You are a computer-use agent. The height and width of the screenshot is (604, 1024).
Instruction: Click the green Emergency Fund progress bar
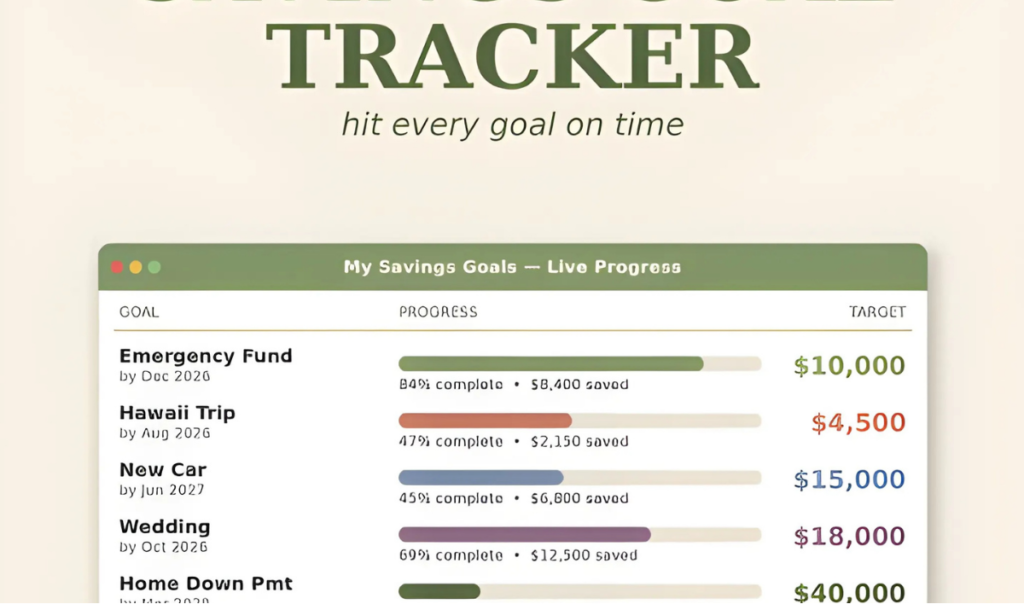pos(580,364)
